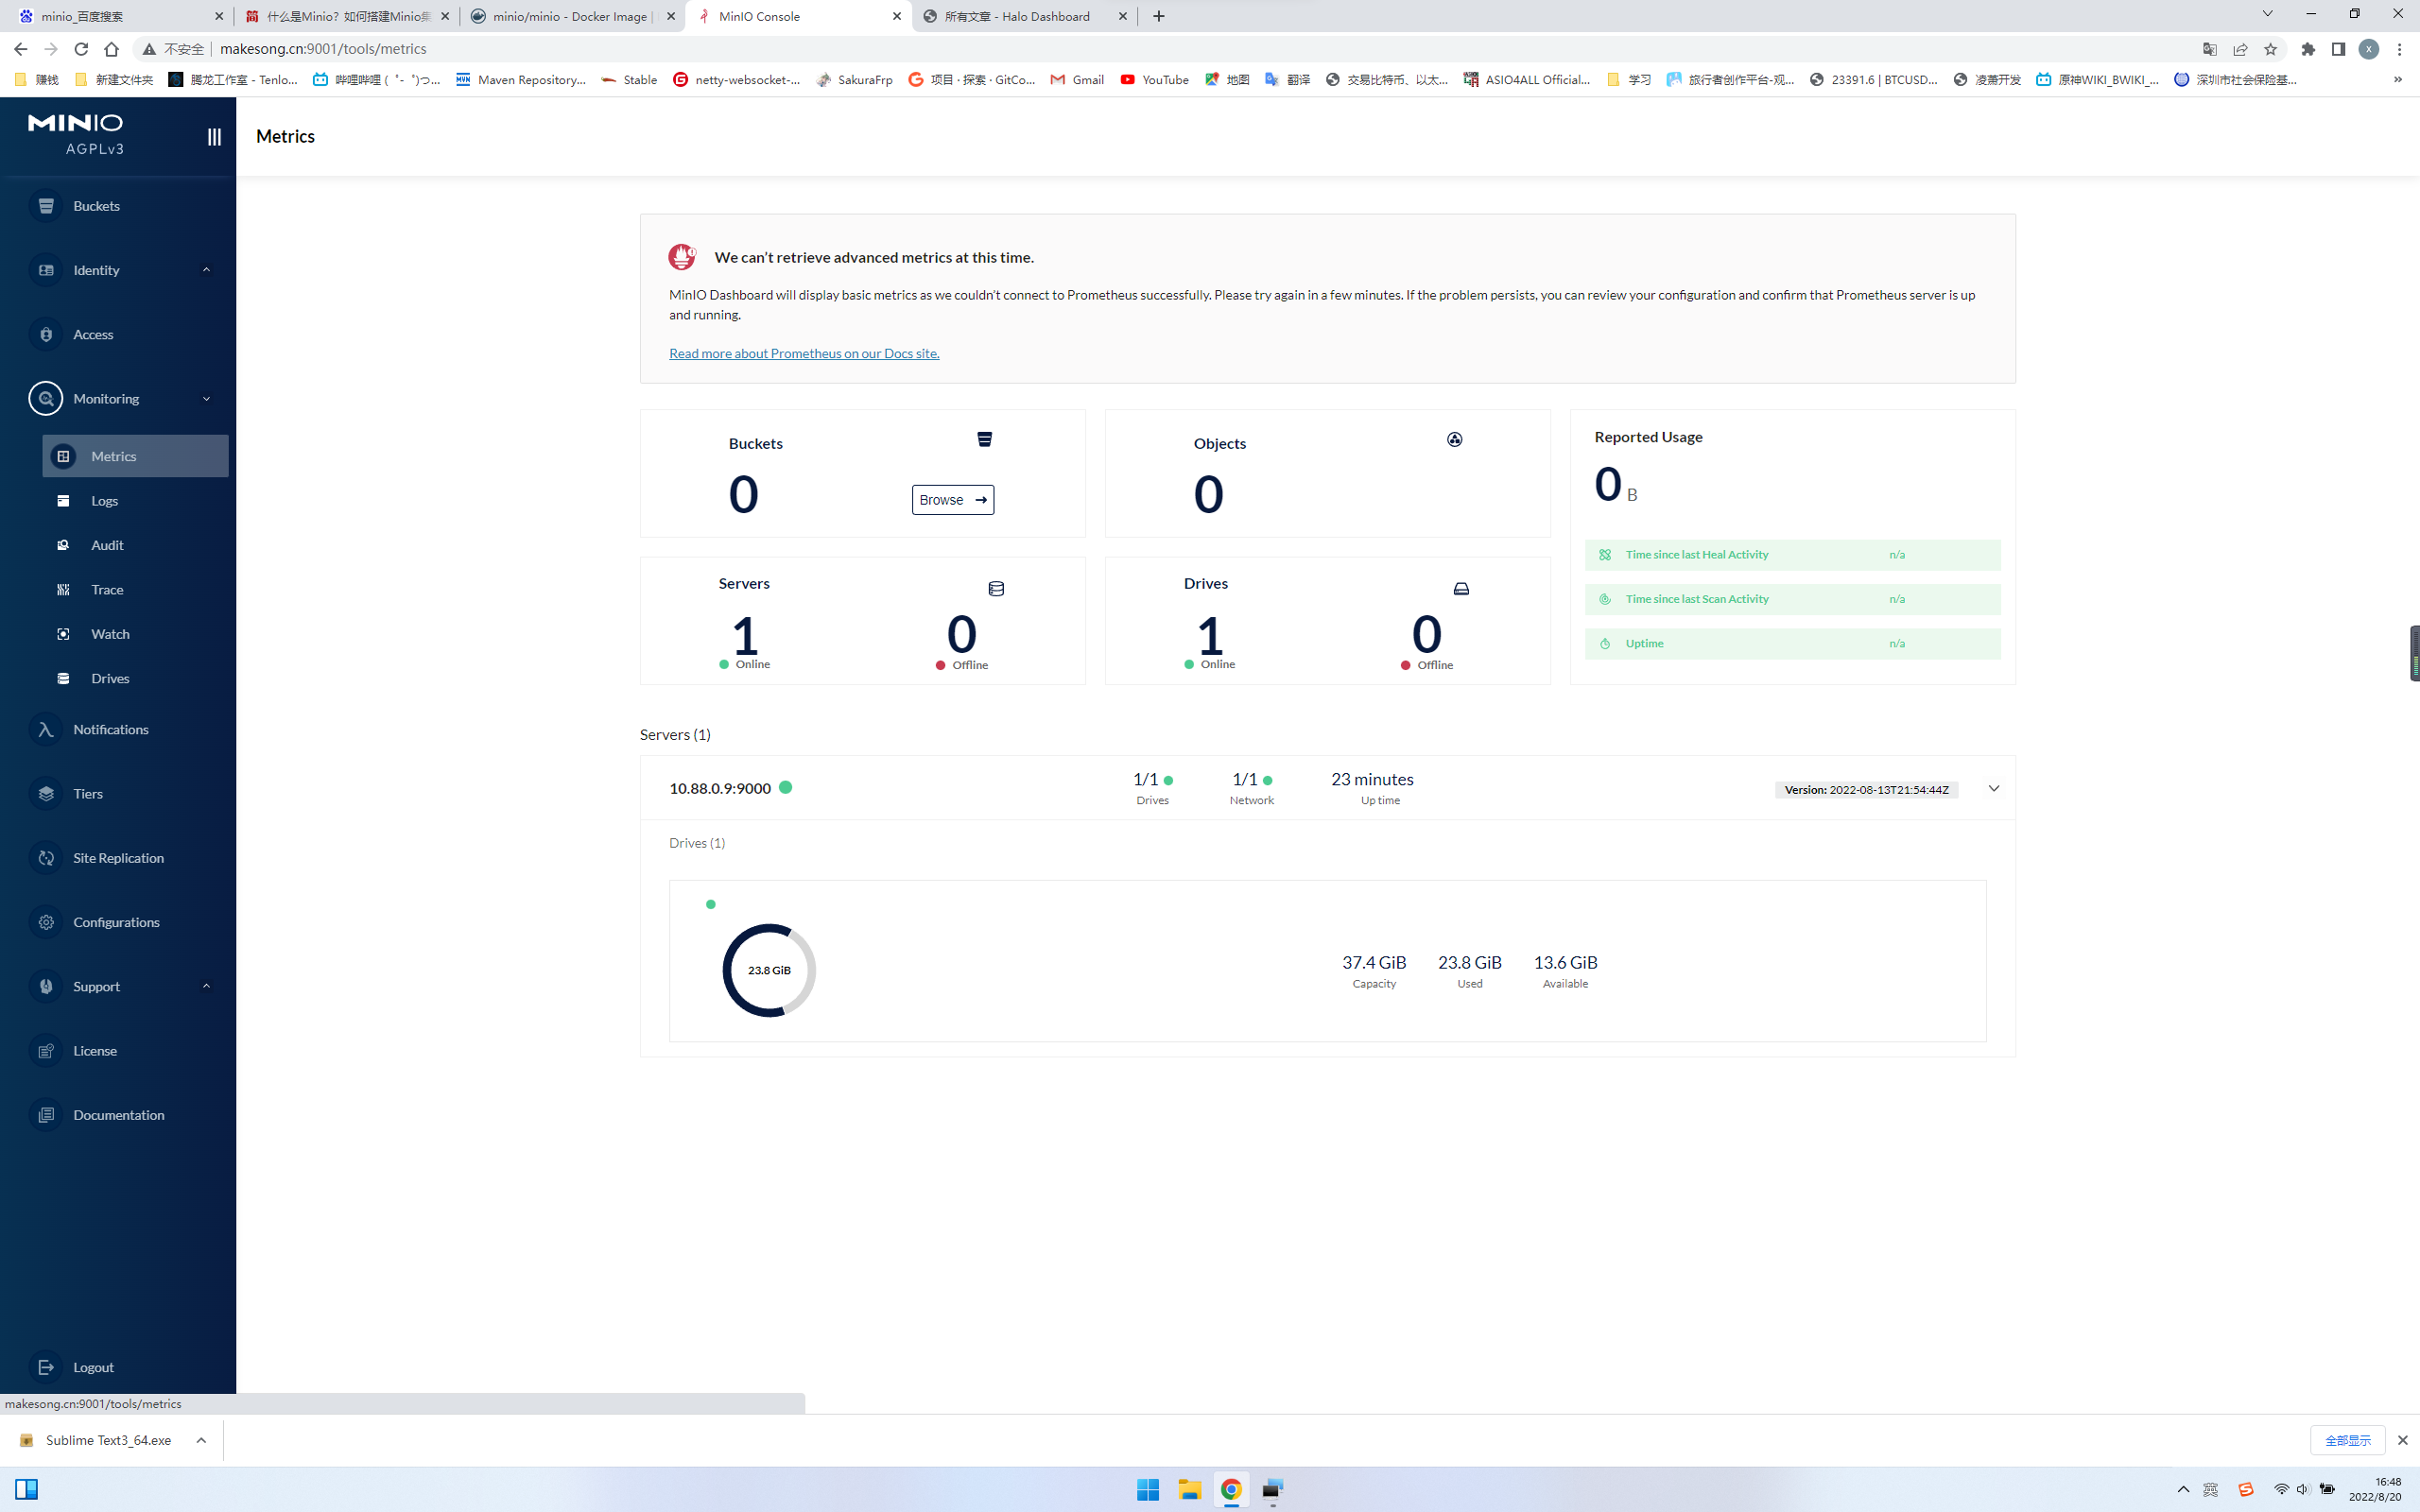Expand server 10.88.0.9:9000 details chevron
The height and width of the screenshot is (1512, 2420).
pyautogui.click(x=1993, y=788)
